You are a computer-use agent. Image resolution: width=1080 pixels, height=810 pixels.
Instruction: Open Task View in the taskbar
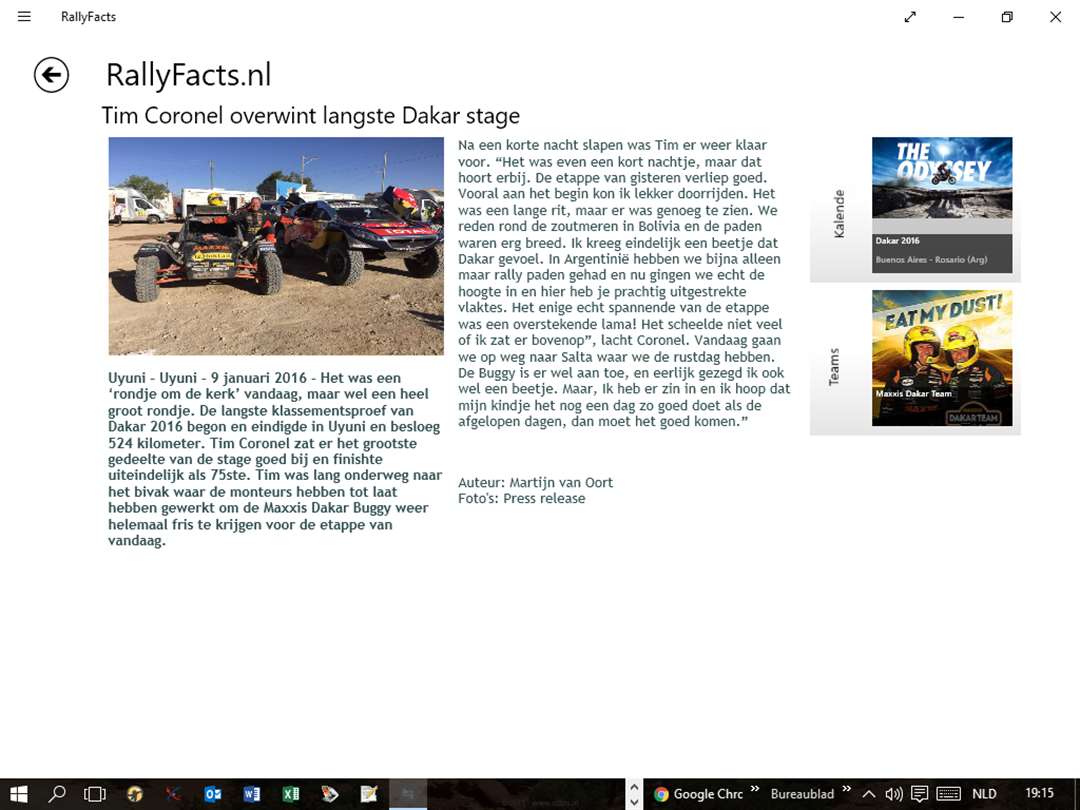point(94,794)
